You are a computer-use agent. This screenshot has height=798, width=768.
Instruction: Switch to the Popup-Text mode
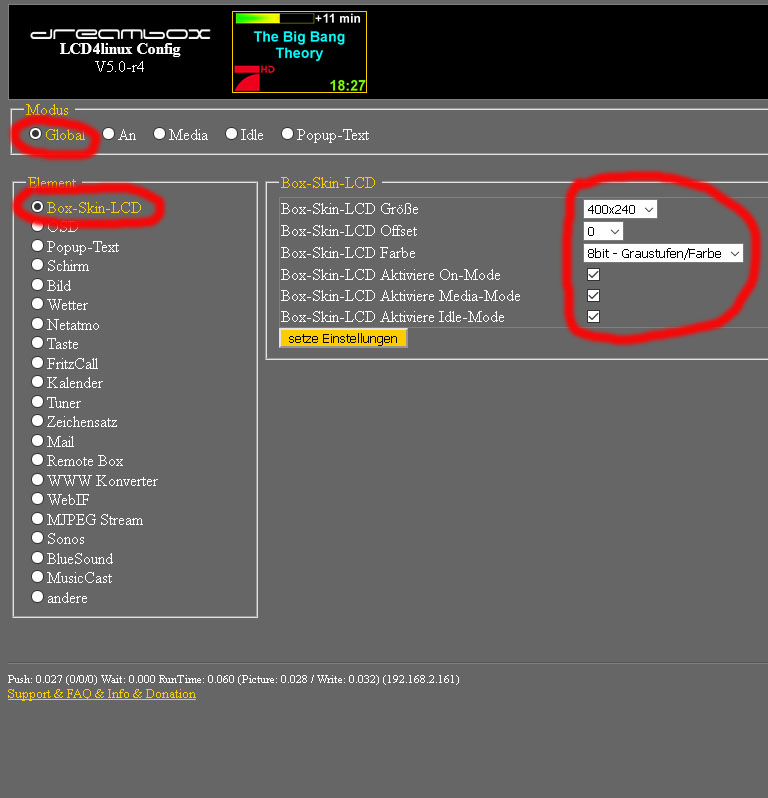pyautogui.click(x=288, y=134)
